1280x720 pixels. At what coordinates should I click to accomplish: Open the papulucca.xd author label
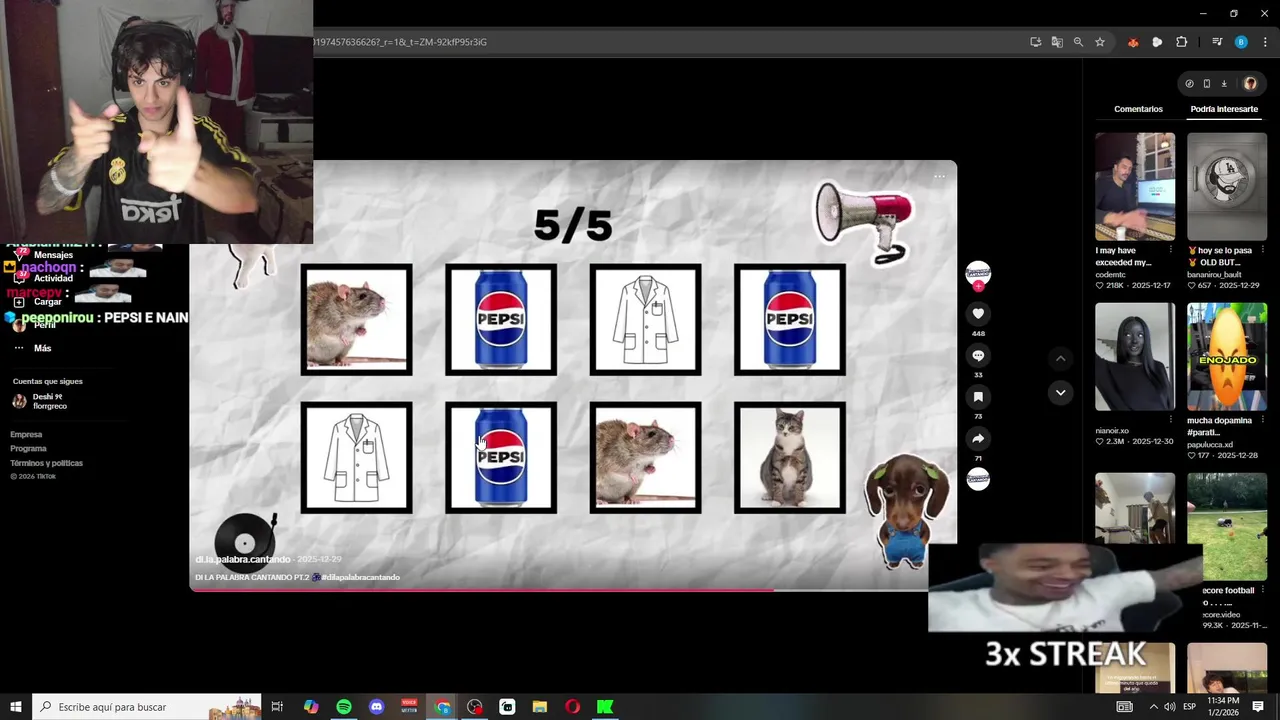click(1210, 445)
